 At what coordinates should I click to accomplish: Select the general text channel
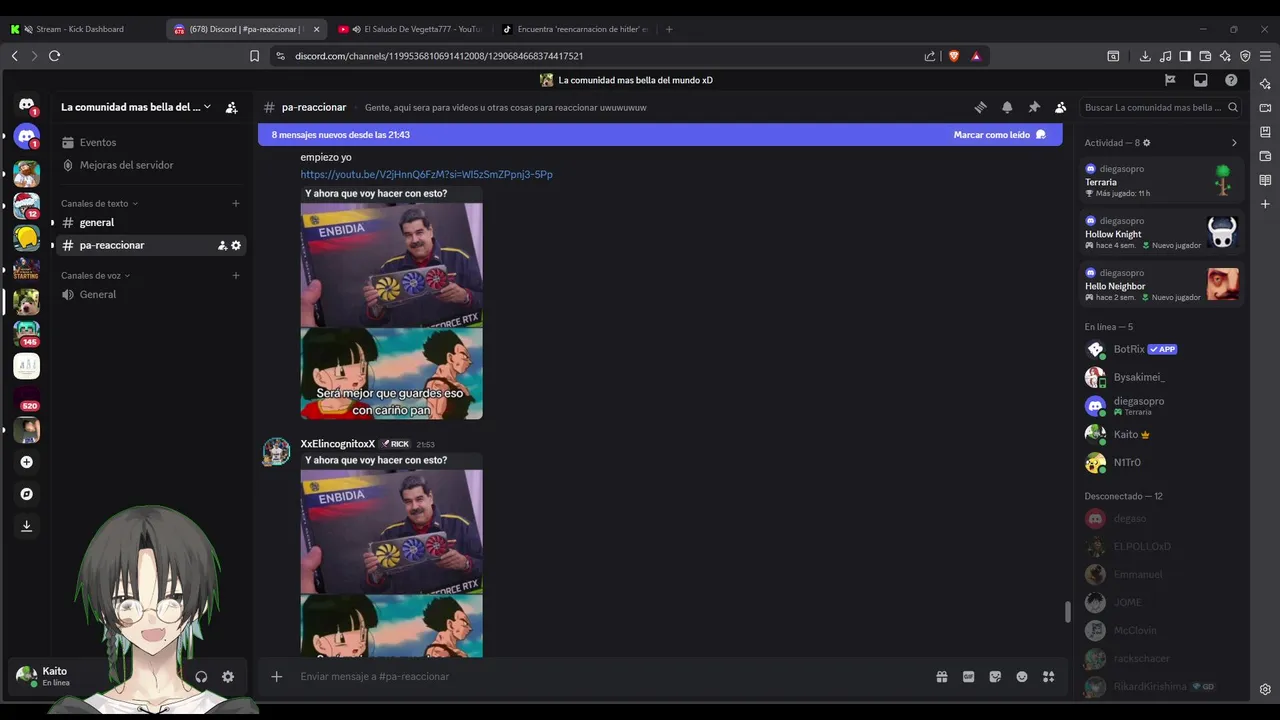point(150,223)
